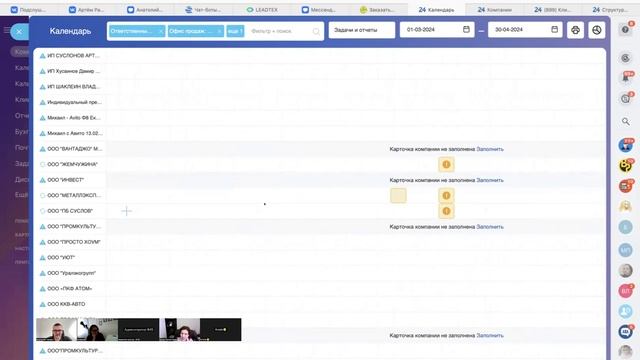Select the ООО ККВ-АВТО row
This screenshot has height=360, width=640.
click(66, 304)
